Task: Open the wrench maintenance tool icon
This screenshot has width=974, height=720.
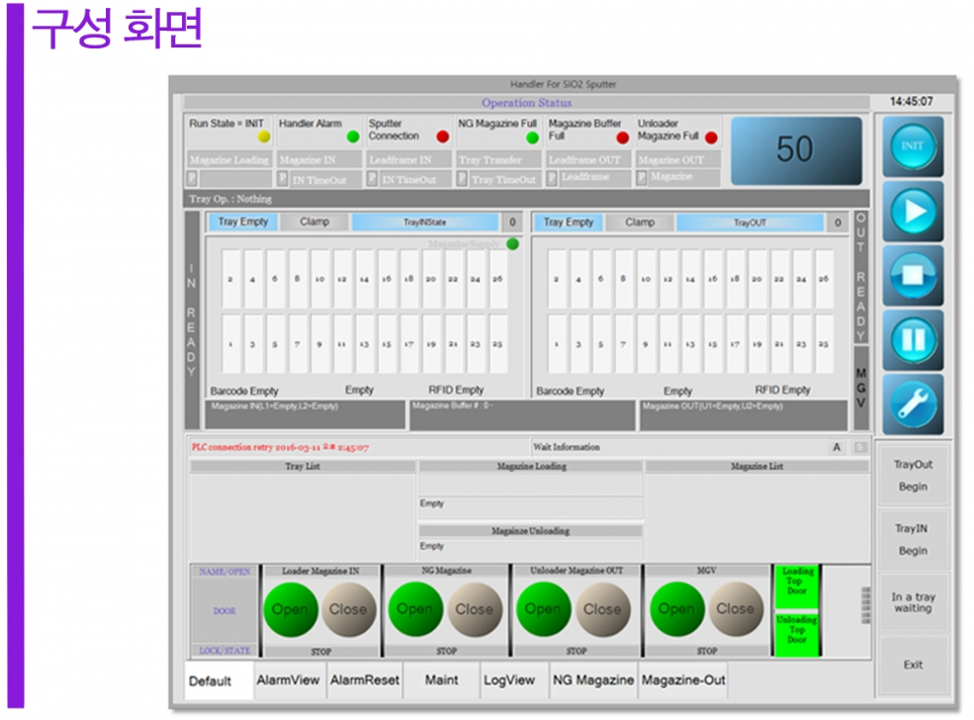Action: point(912,404)
